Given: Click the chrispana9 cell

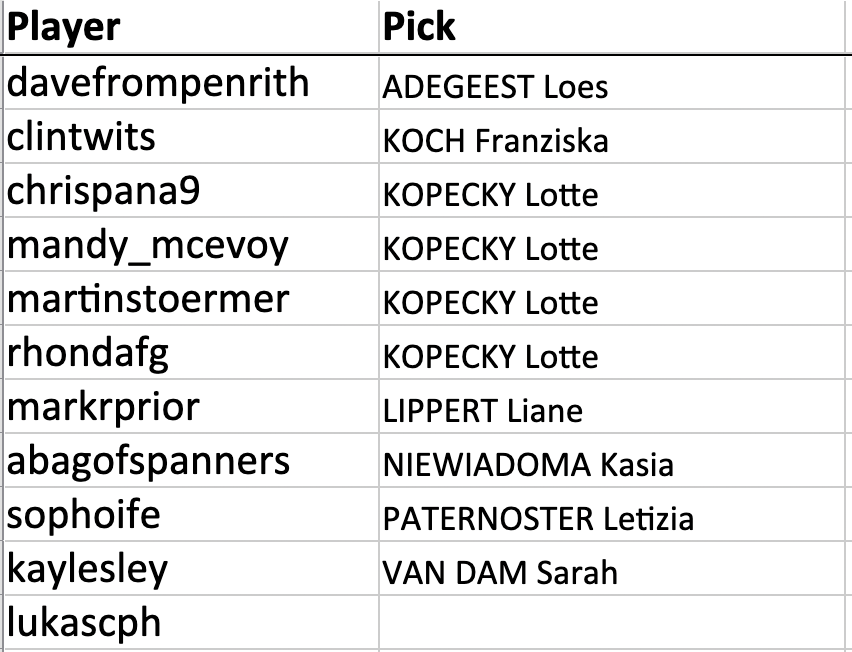Looking at the screenshot, I should tap(191, 190).
